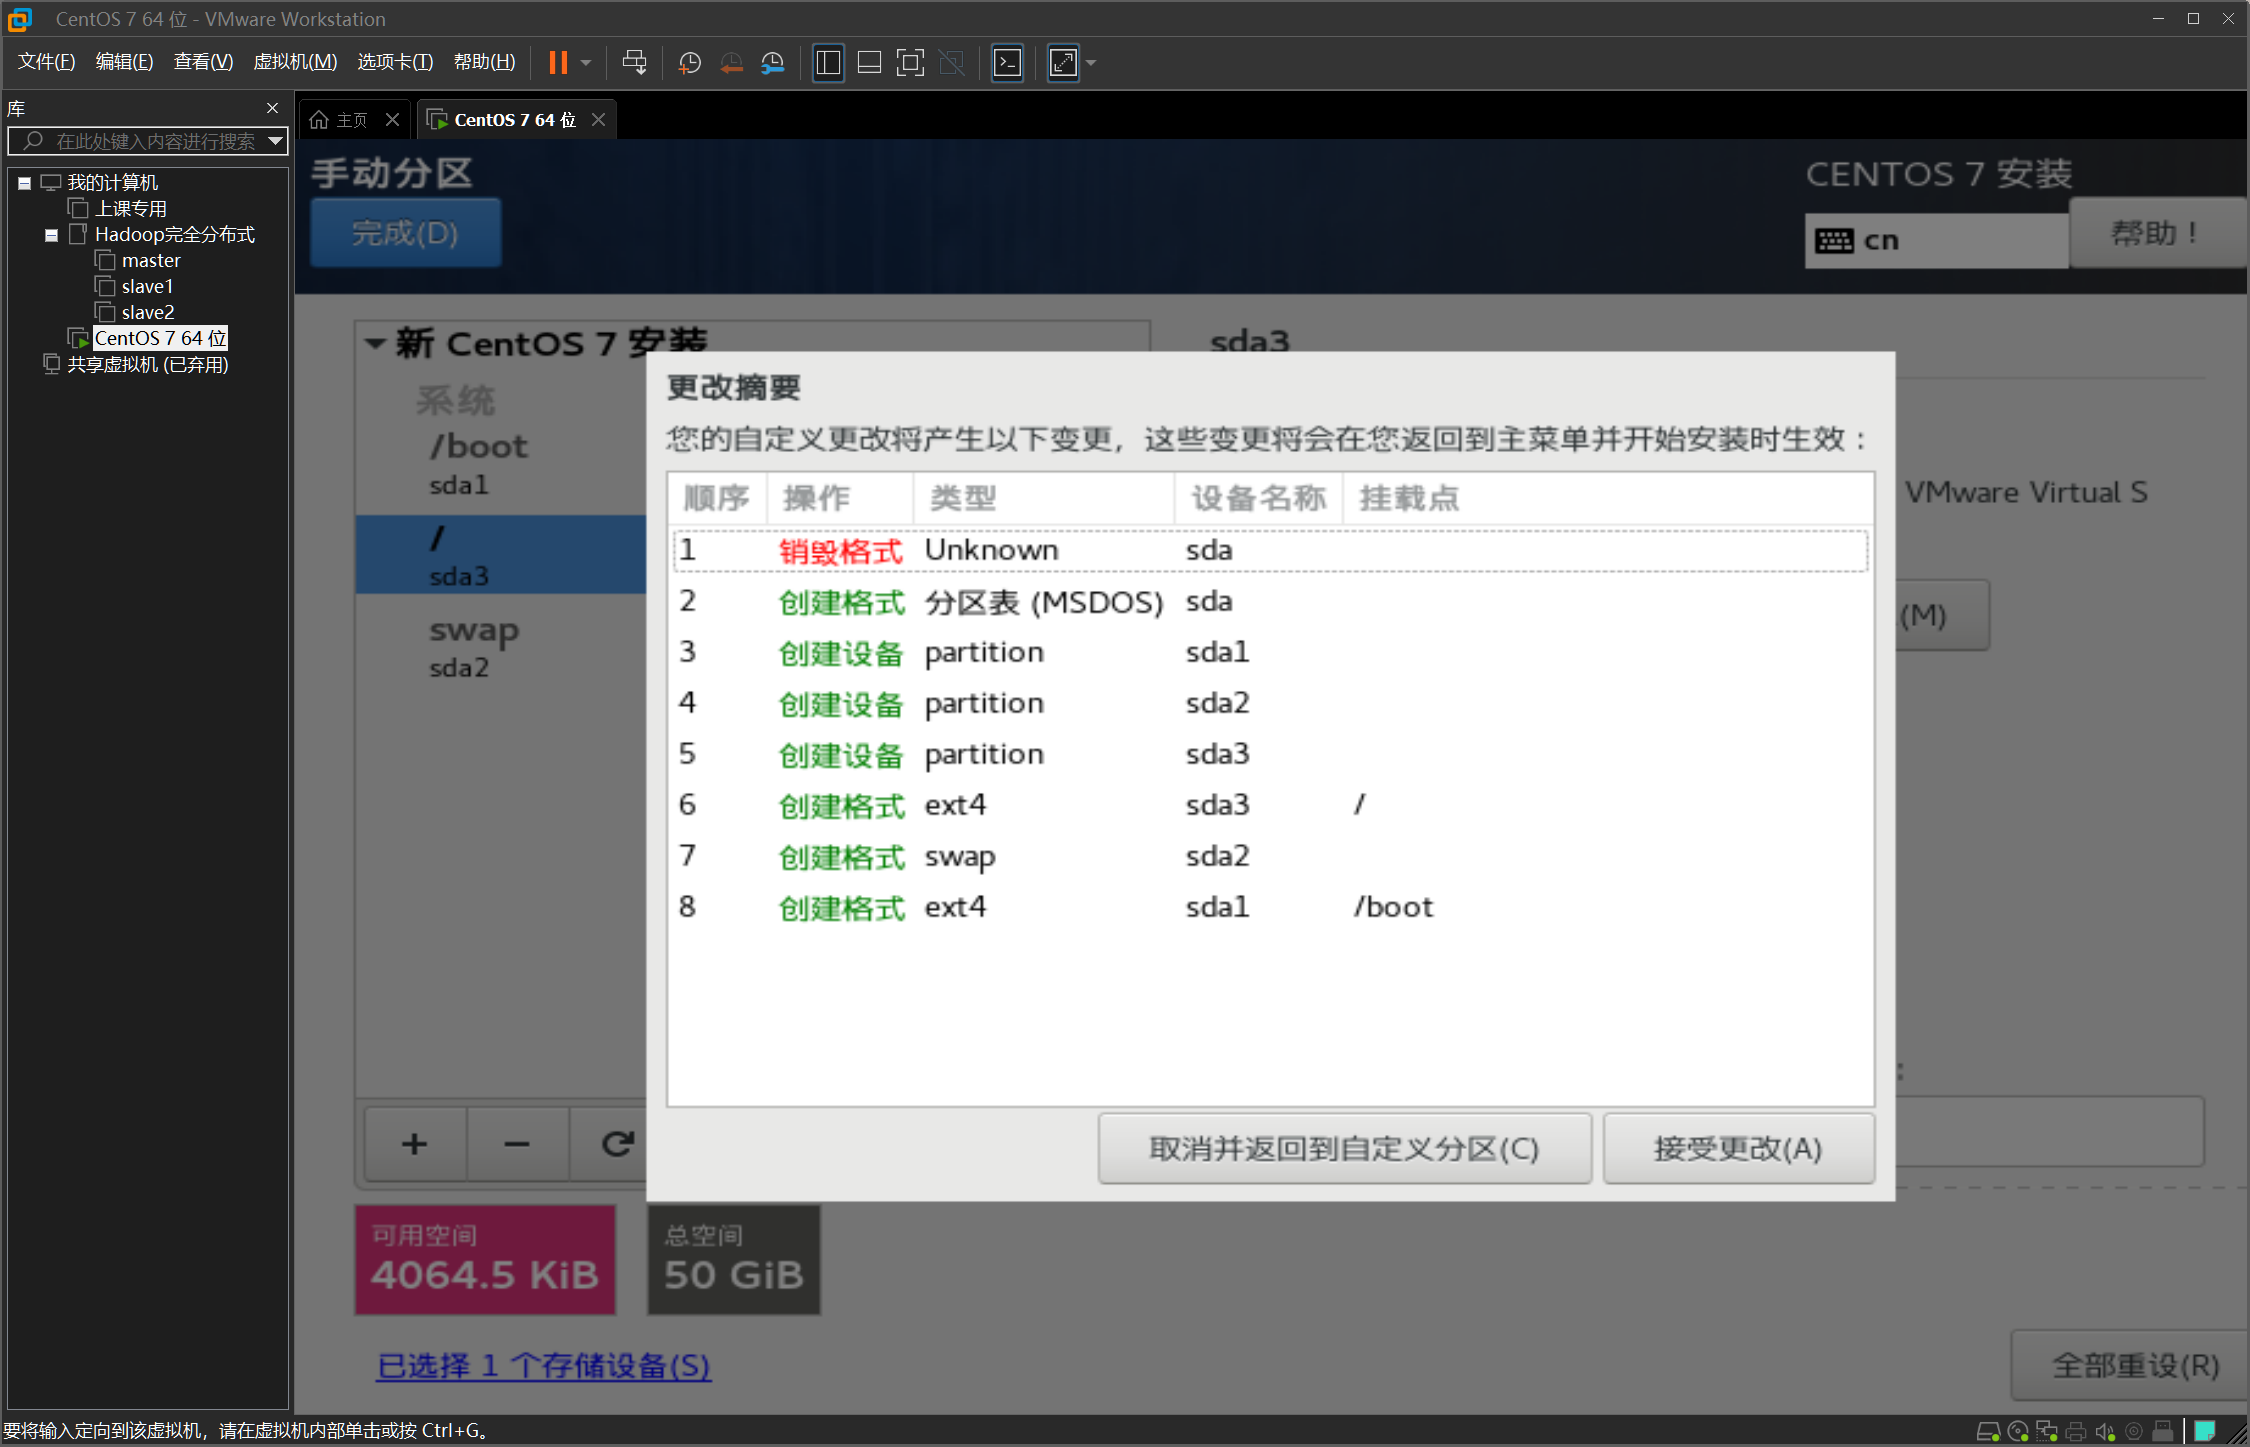Viewport: 2250px width, 1447px height.
Task: Click 取消并返回到自定义分区(C) button
Action: point(1344,1149)
